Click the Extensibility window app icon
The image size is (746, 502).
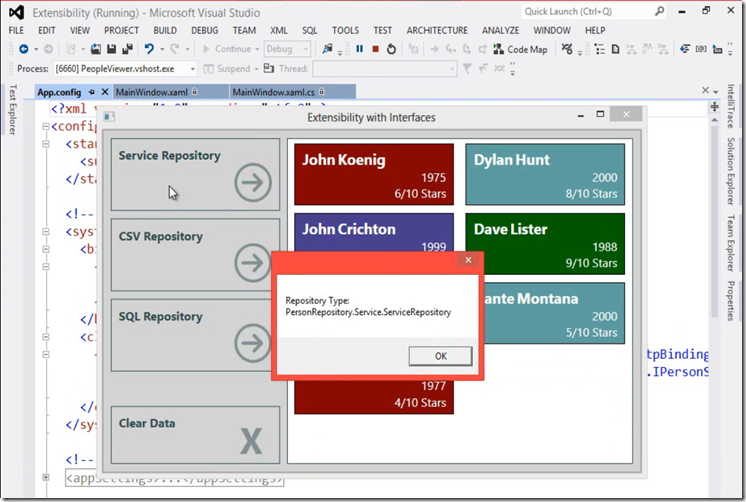[109, 117]
